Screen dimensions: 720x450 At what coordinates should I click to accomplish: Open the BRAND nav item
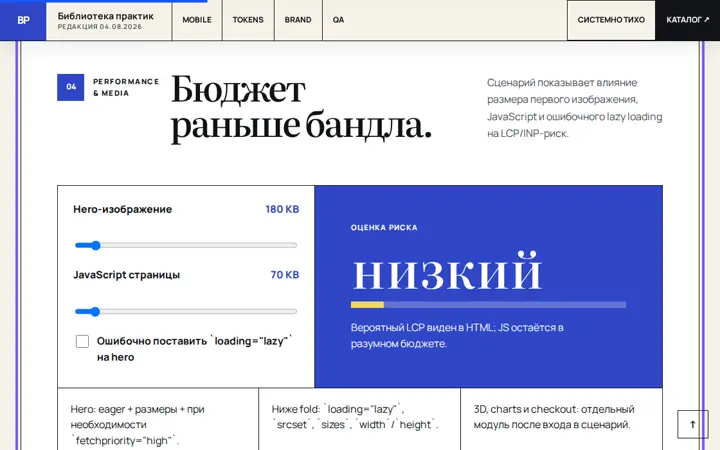pyautogui.click(x=298, y=20)
